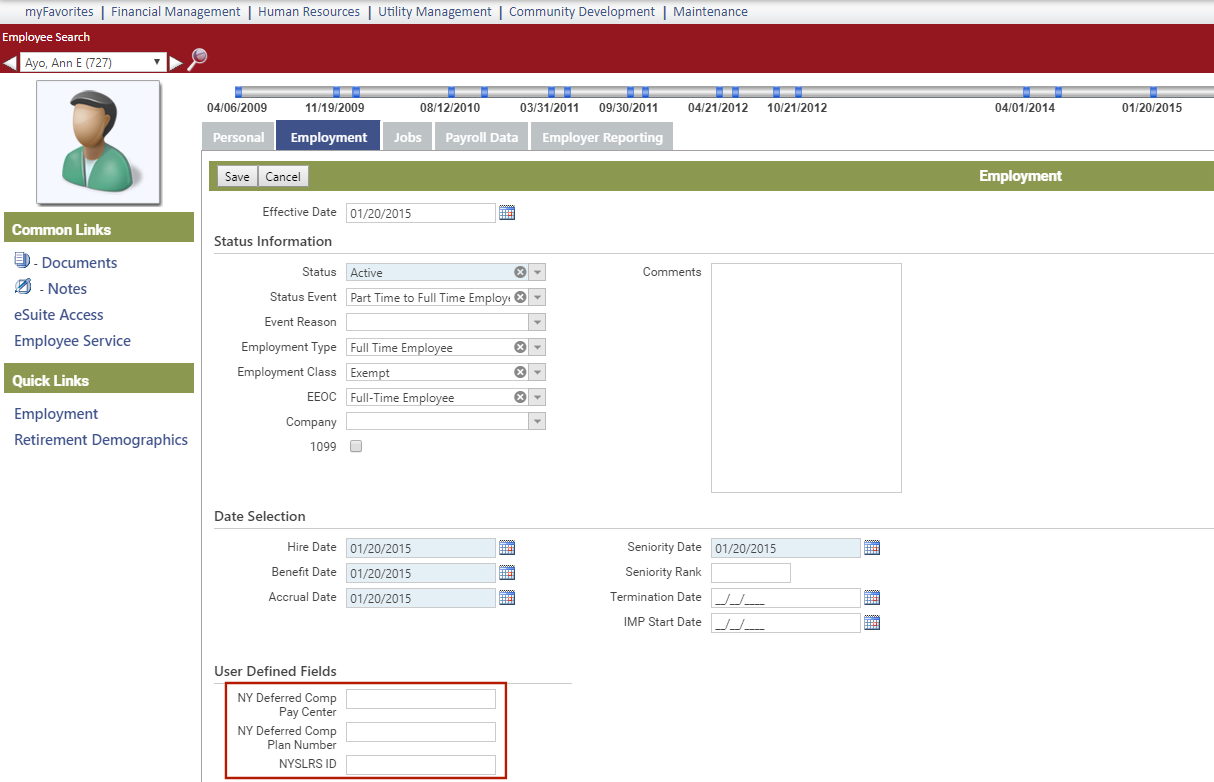Open calendar picker for IMP Start Date

(x=872, y=623)
